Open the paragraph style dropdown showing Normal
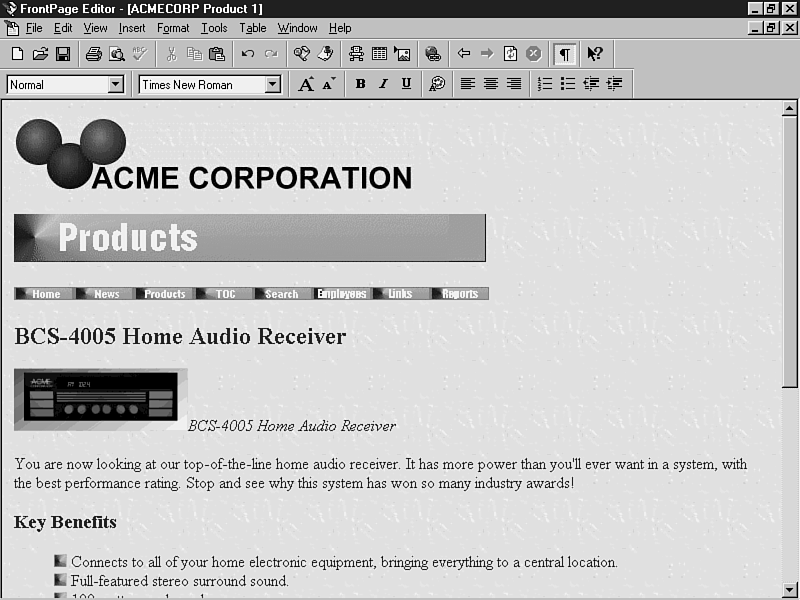800x600 pixels. coord(115,85)
